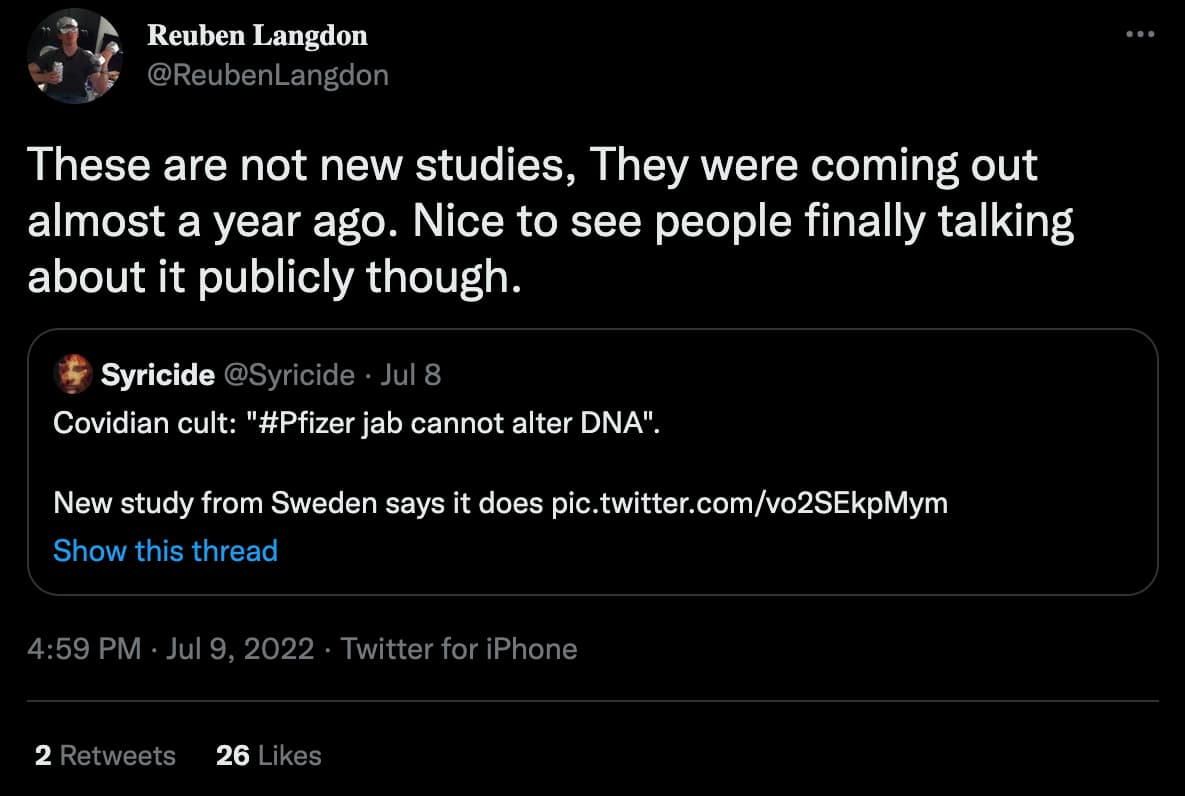Visit the @ReubenLangdon handle
This screenshot has width=1185, height=796.
click(268, 75)
